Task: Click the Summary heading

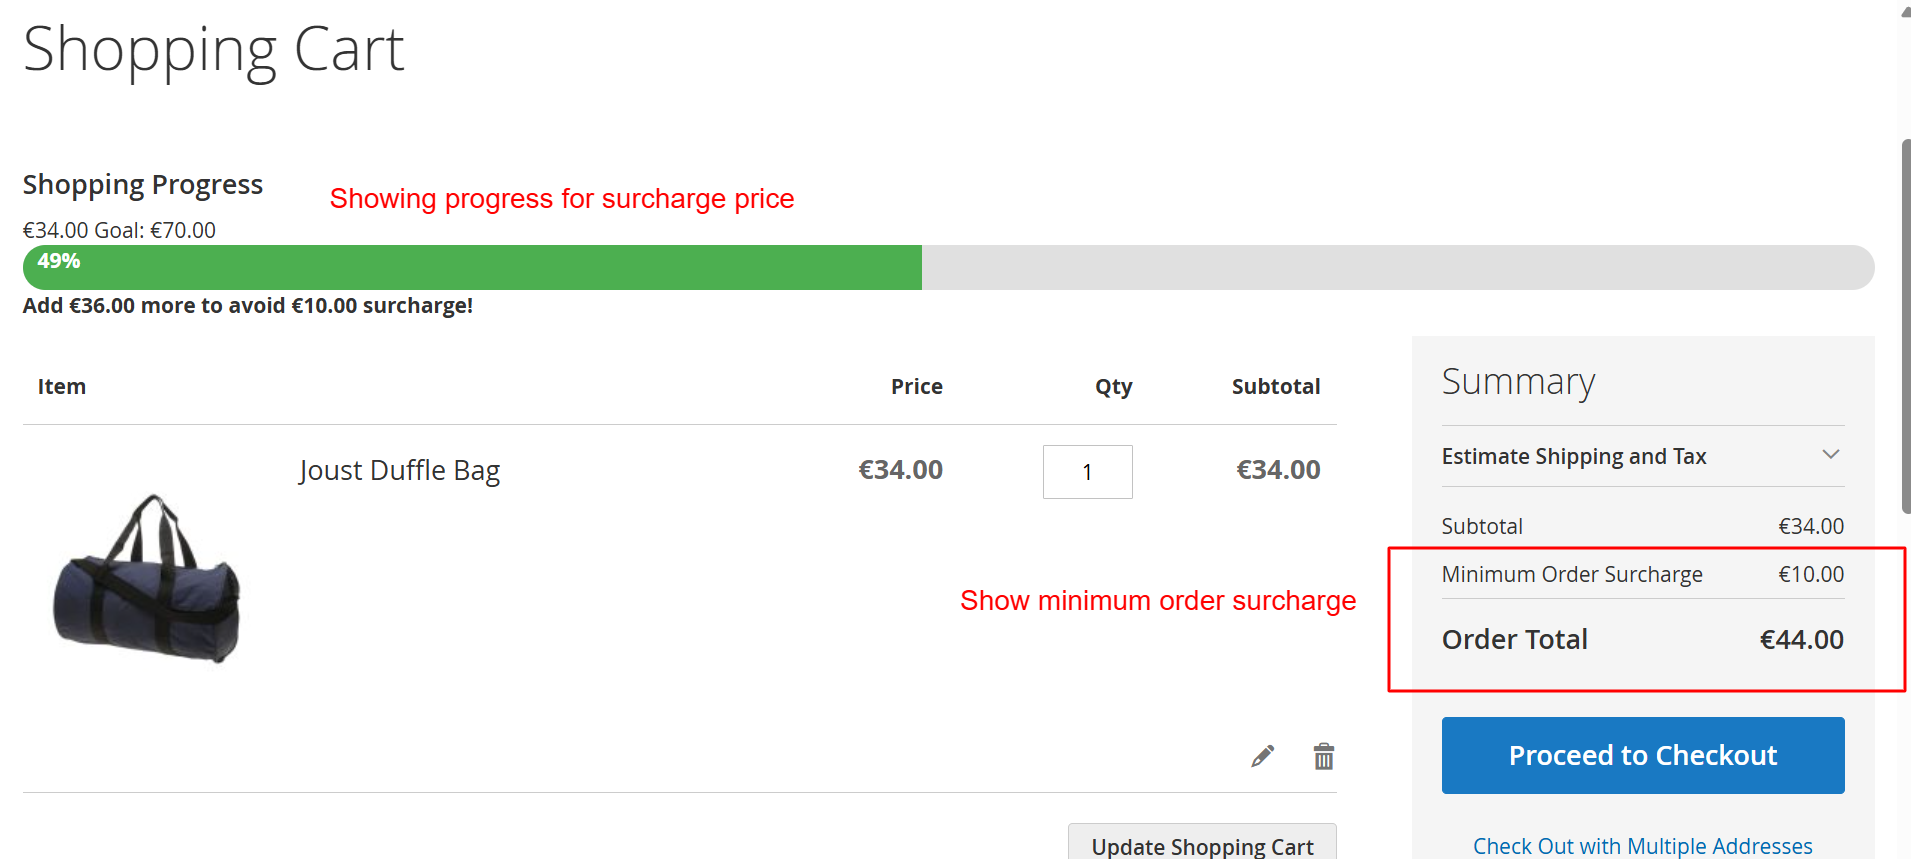Action: pos(1518,382)
